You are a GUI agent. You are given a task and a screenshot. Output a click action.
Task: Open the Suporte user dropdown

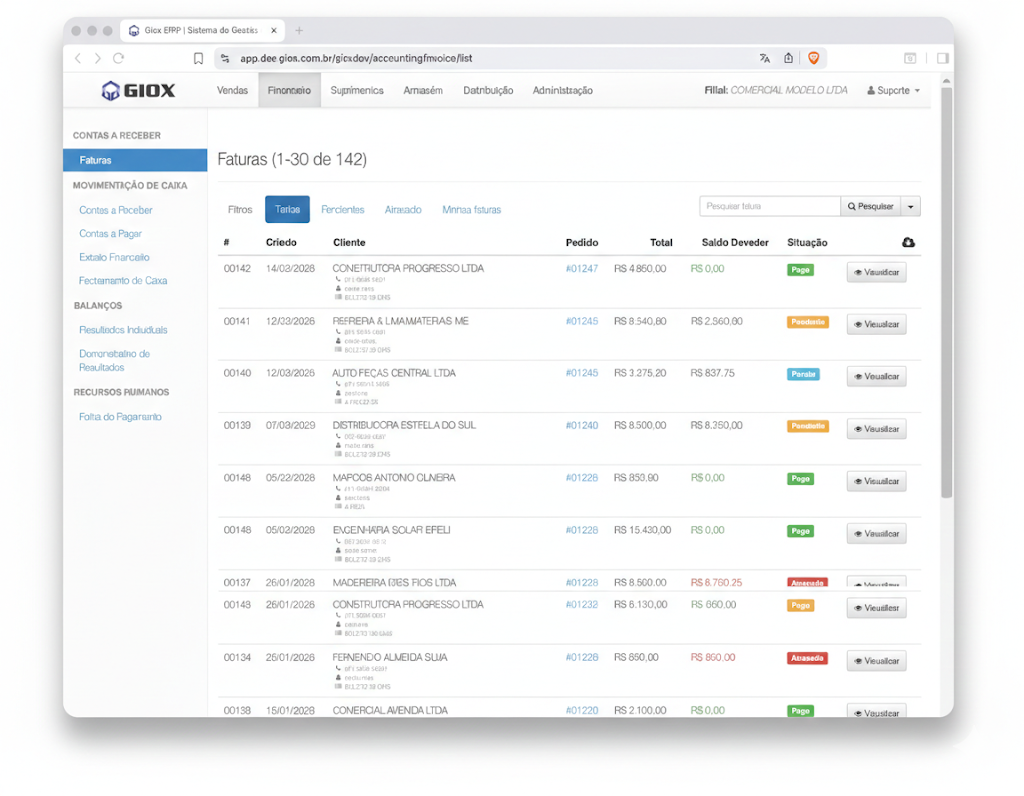[893, 91]
